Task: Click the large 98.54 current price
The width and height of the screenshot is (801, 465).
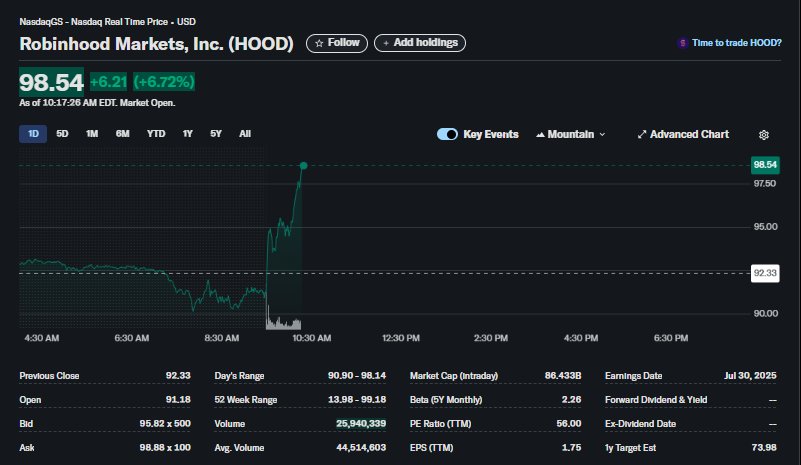Action: pyautogui.click(x=51, y=82)
